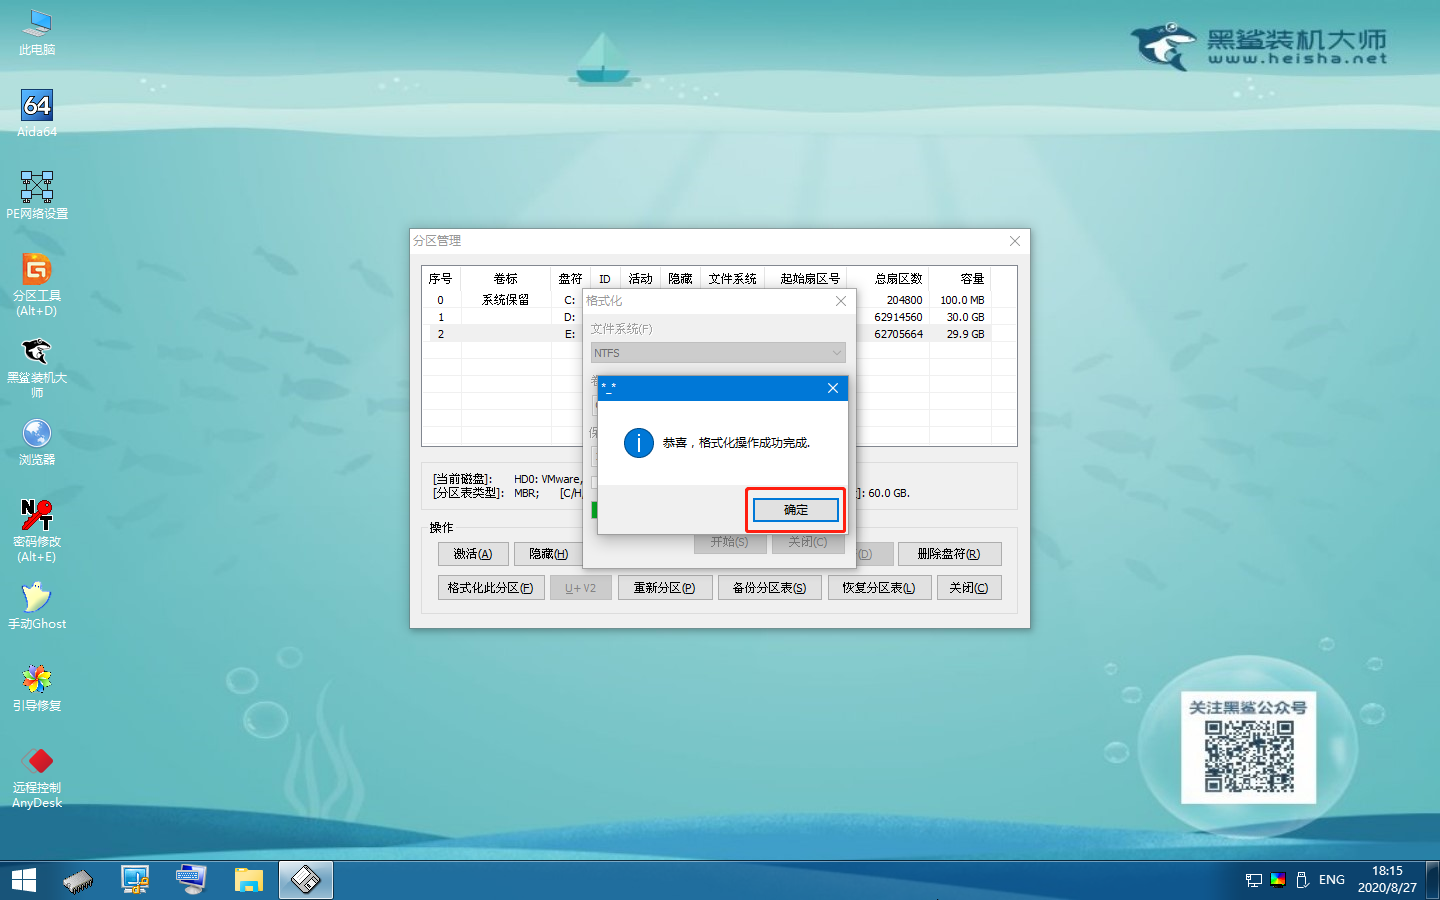Click the 重新分区(P) button
The height and width of the screenshot is (900, 1440).
(664, 588)
